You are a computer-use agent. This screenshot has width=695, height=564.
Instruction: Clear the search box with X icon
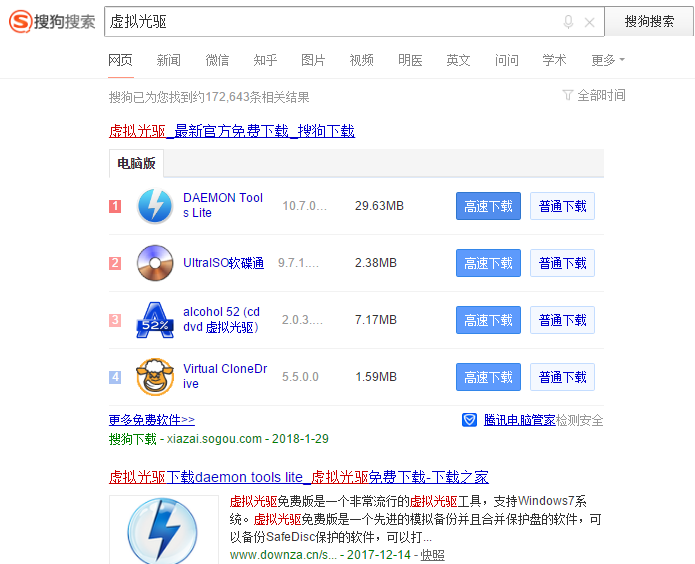(x=589, y=22)
